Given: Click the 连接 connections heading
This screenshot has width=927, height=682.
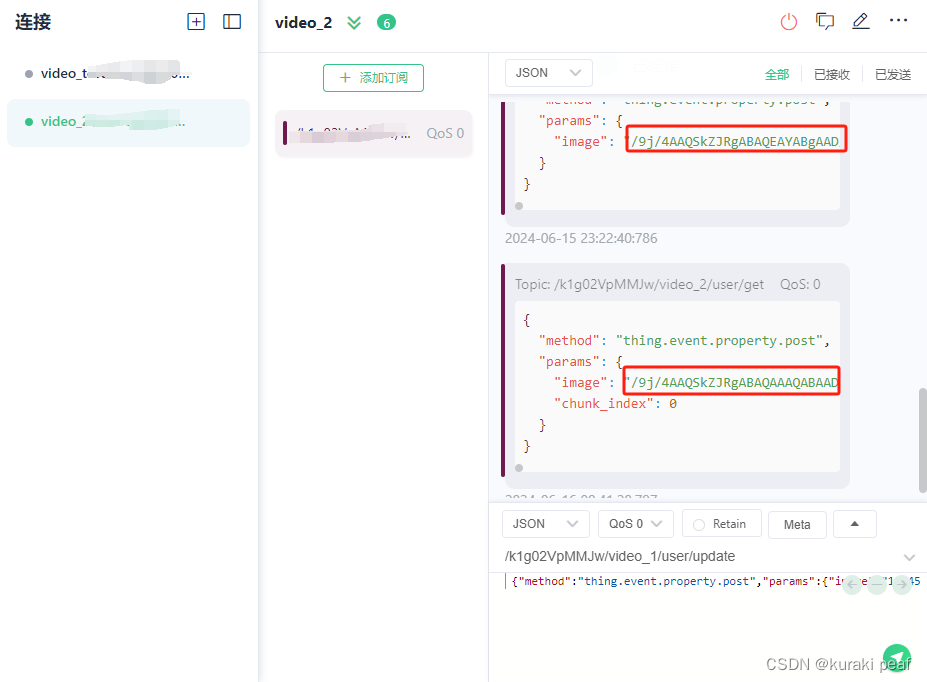Looking at the screenshot, I should (x=33, y=22).
